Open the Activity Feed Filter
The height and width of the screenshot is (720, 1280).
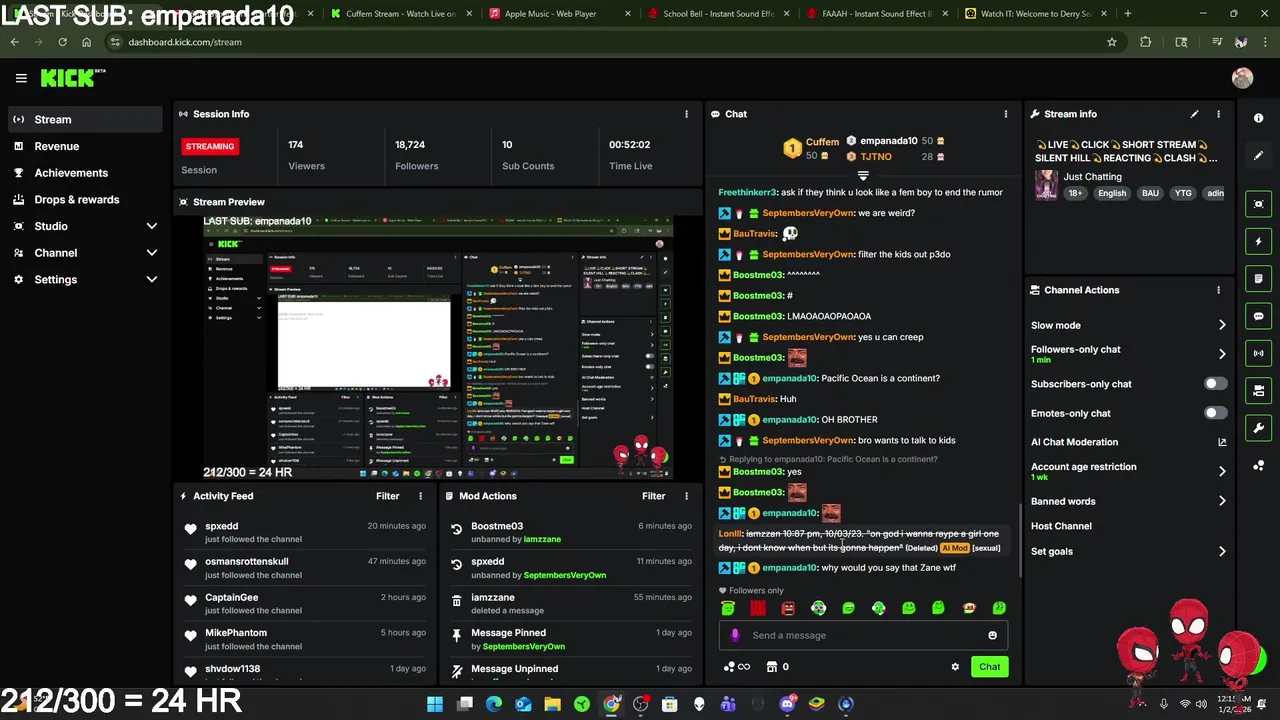tap(388, 496)
